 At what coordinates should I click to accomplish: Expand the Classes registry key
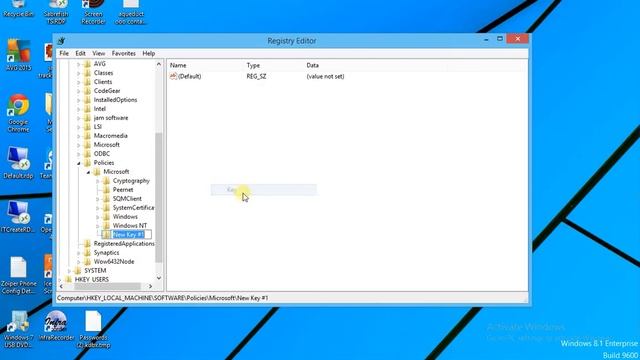78,73
